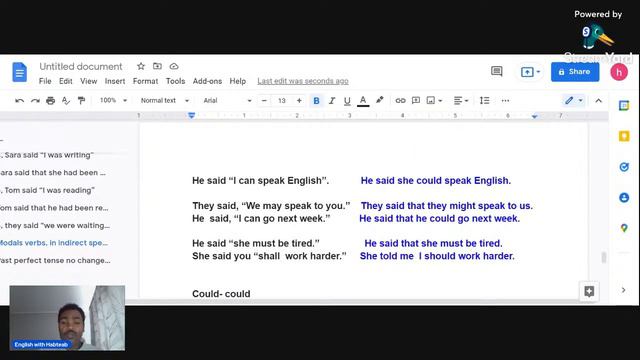
Task: Show more toolbar options
Action: tap(505, 100)
